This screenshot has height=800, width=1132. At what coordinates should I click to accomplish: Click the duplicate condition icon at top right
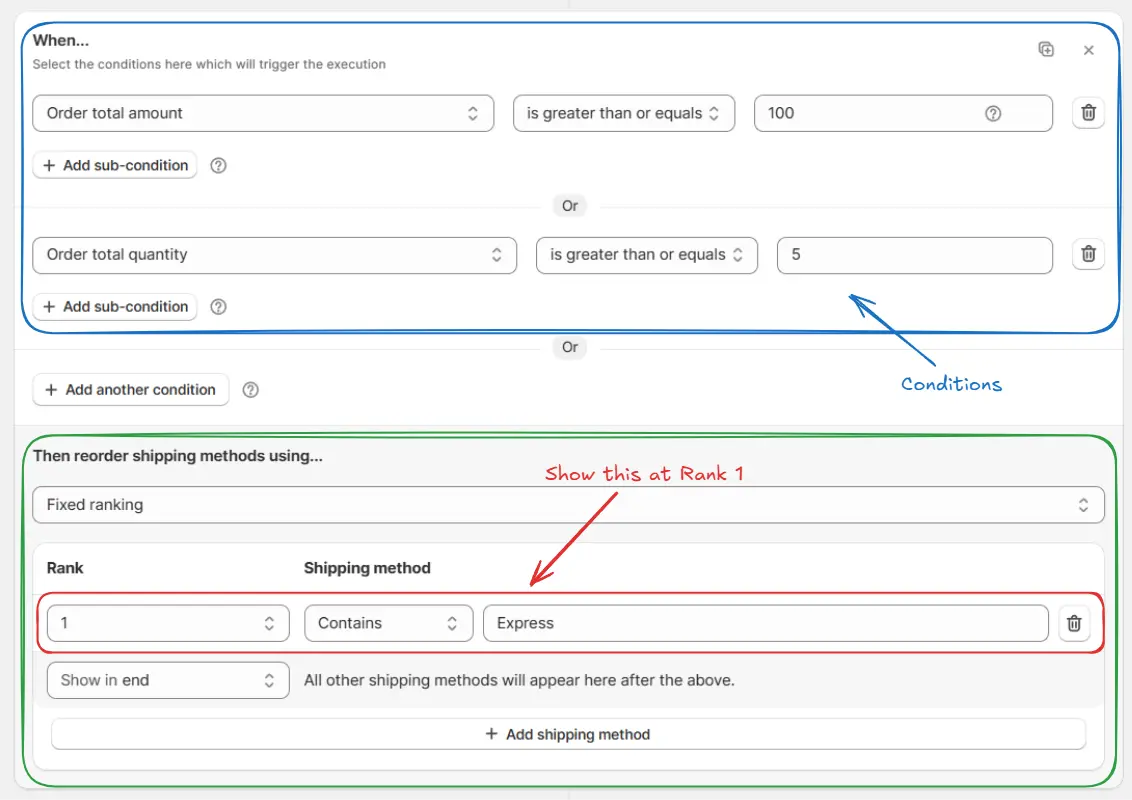(1046, 49)
